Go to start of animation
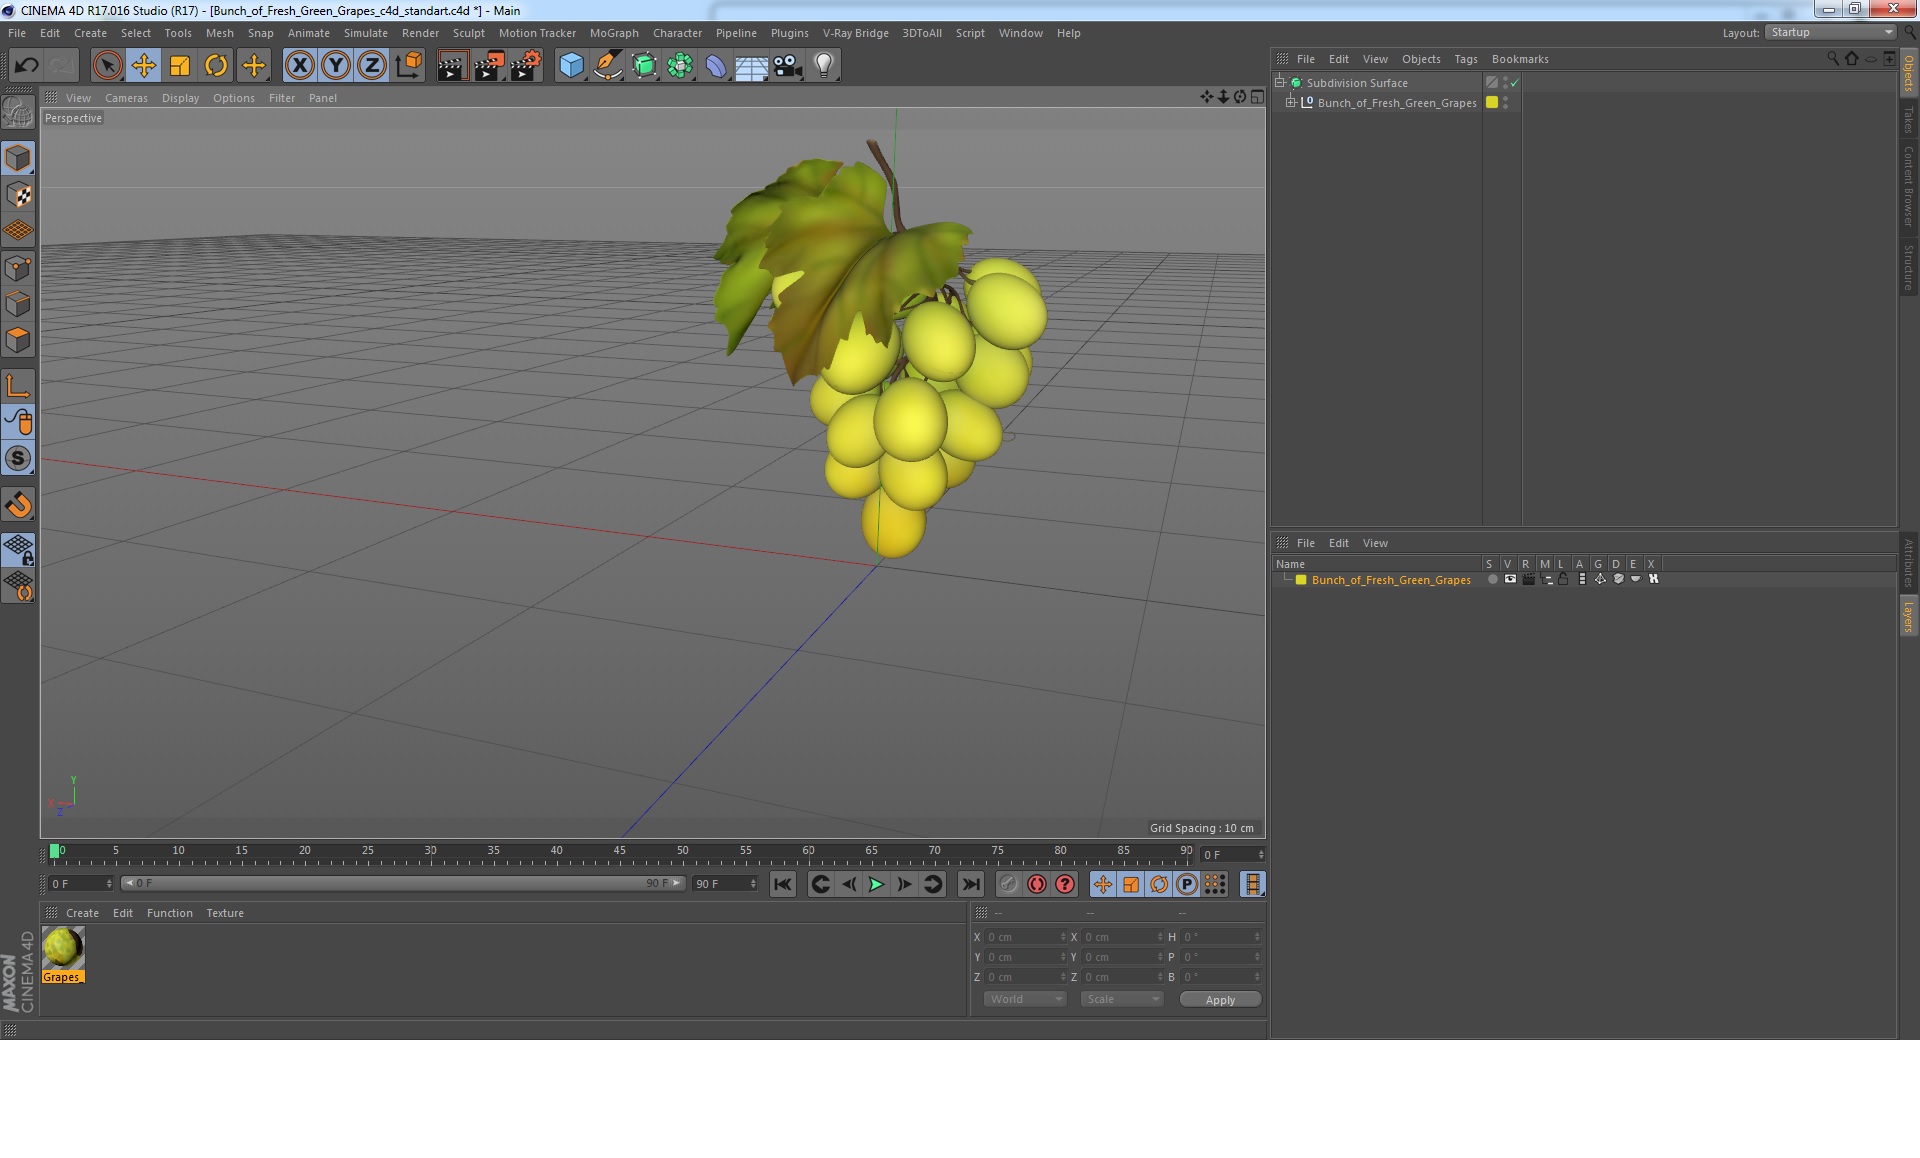This screenshot has width=1920, height=1158. click(783, 884)
